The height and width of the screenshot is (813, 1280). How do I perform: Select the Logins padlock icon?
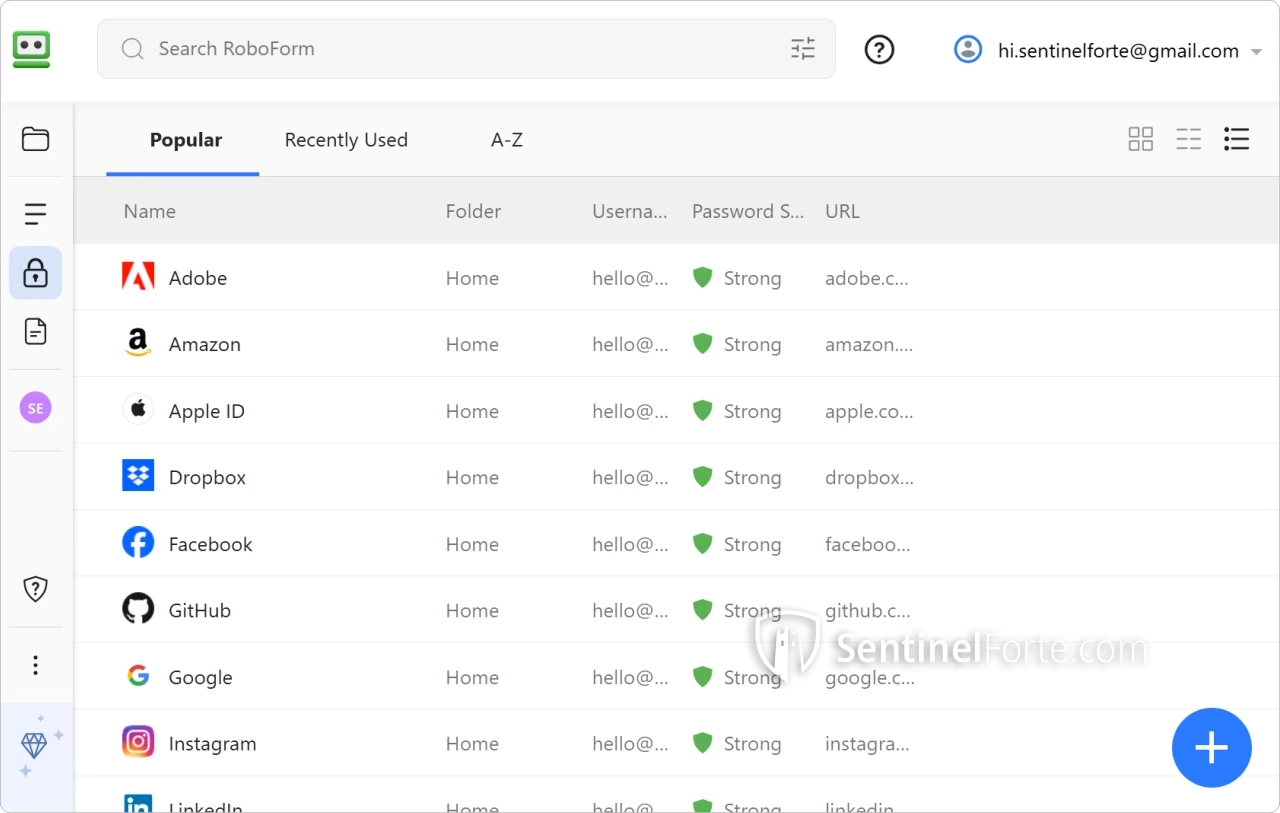[36, 272]
